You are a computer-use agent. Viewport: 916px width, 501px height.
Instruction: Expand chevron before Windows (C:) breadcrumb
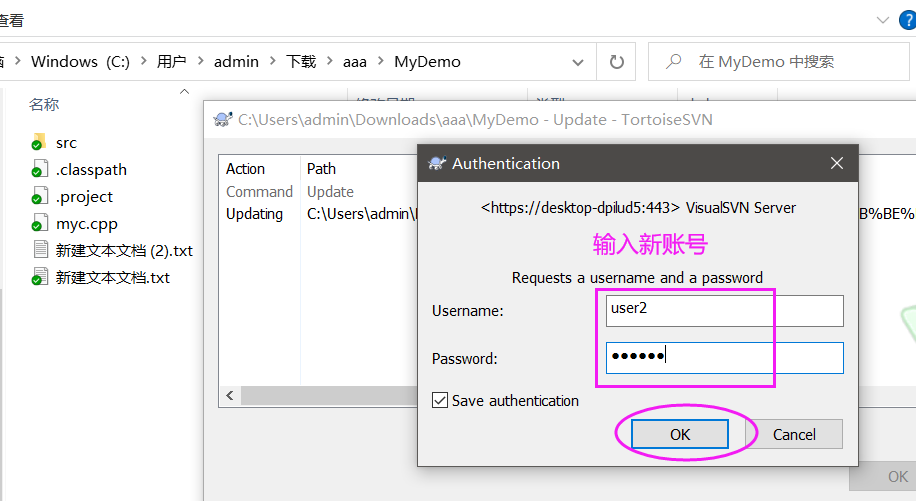click(18, 61)
